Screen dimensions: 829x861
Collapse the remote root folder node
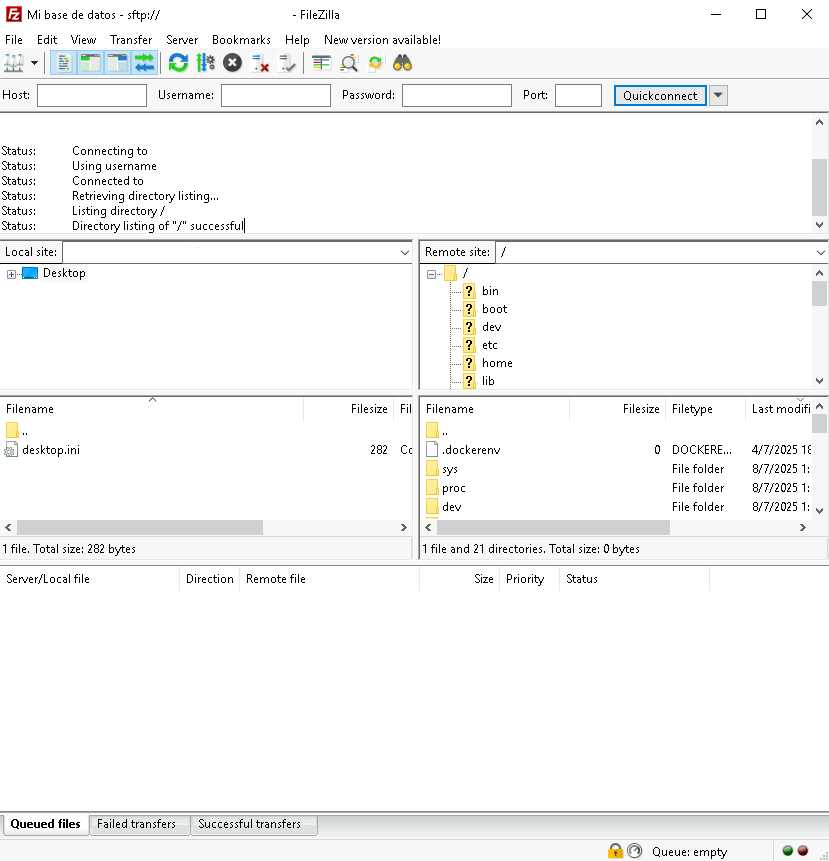432,273
